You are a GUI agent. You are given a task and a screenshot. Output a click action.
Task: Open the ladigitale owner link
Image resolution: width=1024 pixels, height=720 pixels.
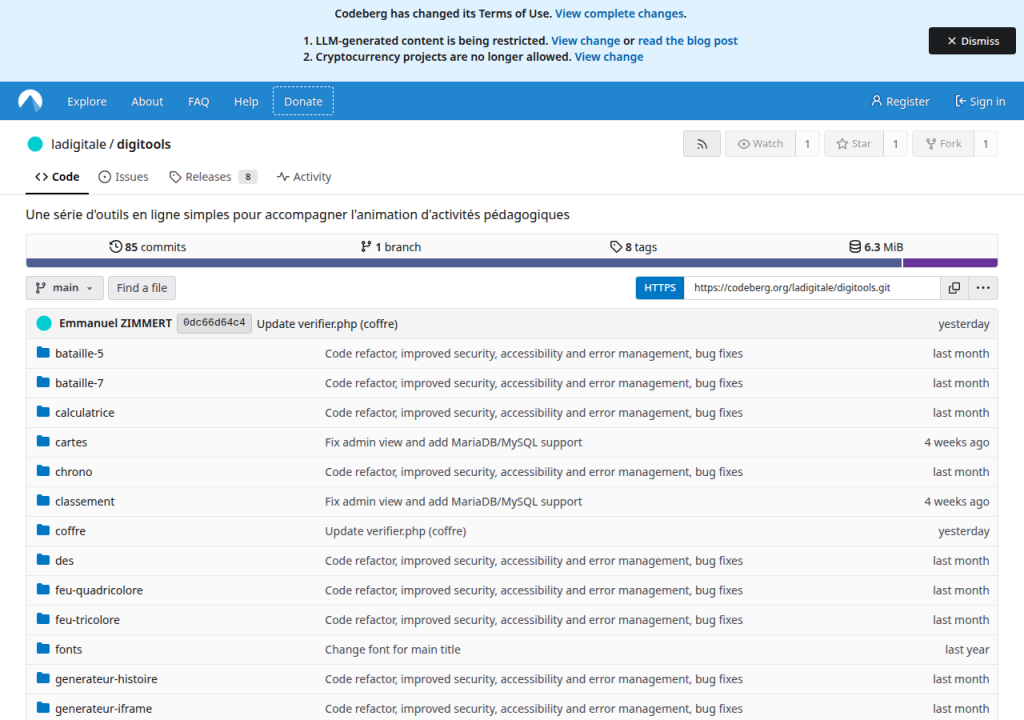(x=78, y=144)
